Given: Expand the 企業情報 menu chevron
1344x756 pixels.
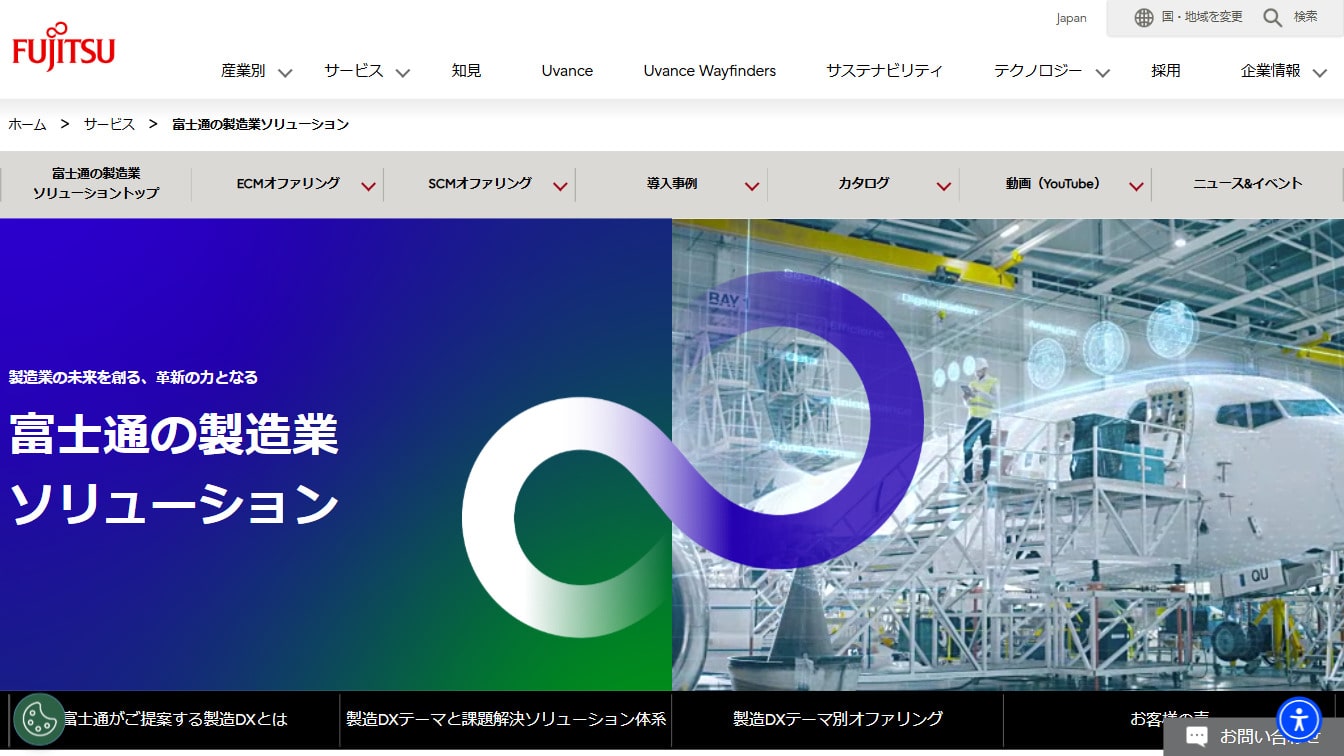Looking at the screenshot, I should [x=1320, y=72].
